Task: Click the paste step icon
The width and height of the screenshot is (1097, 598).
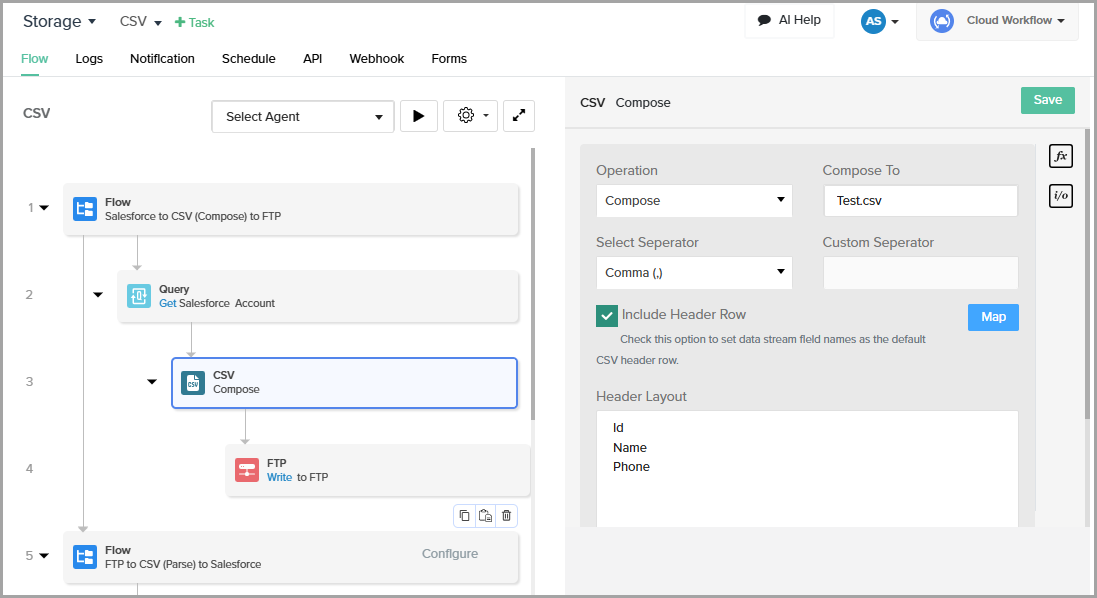Action: coord(485,516)
